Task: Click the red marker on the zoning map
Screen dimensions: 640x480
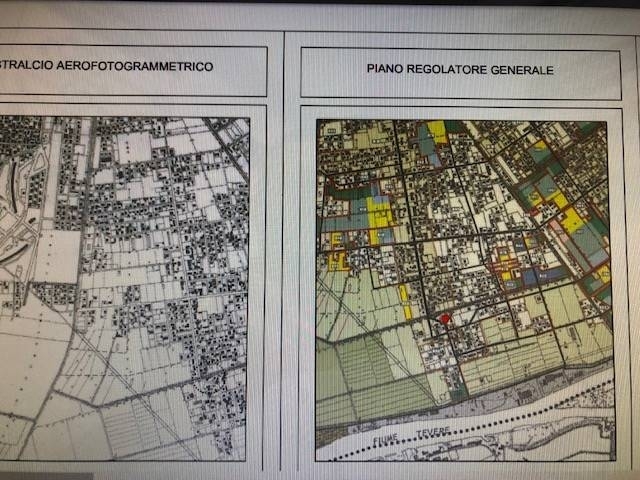Action: coord(445,318)
